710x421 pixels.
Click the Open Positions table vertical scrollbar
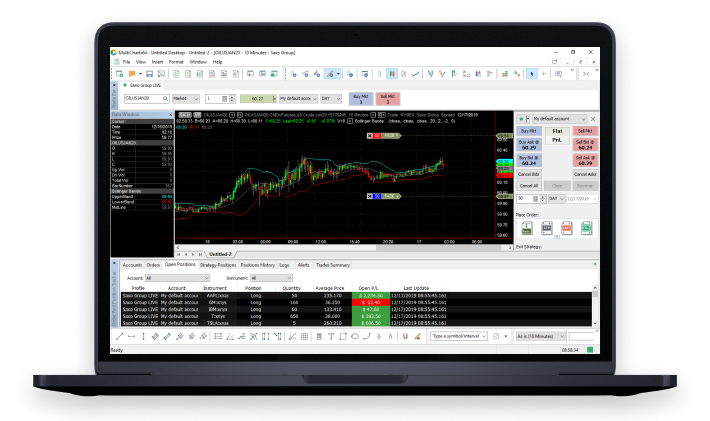tap(595, 306)
